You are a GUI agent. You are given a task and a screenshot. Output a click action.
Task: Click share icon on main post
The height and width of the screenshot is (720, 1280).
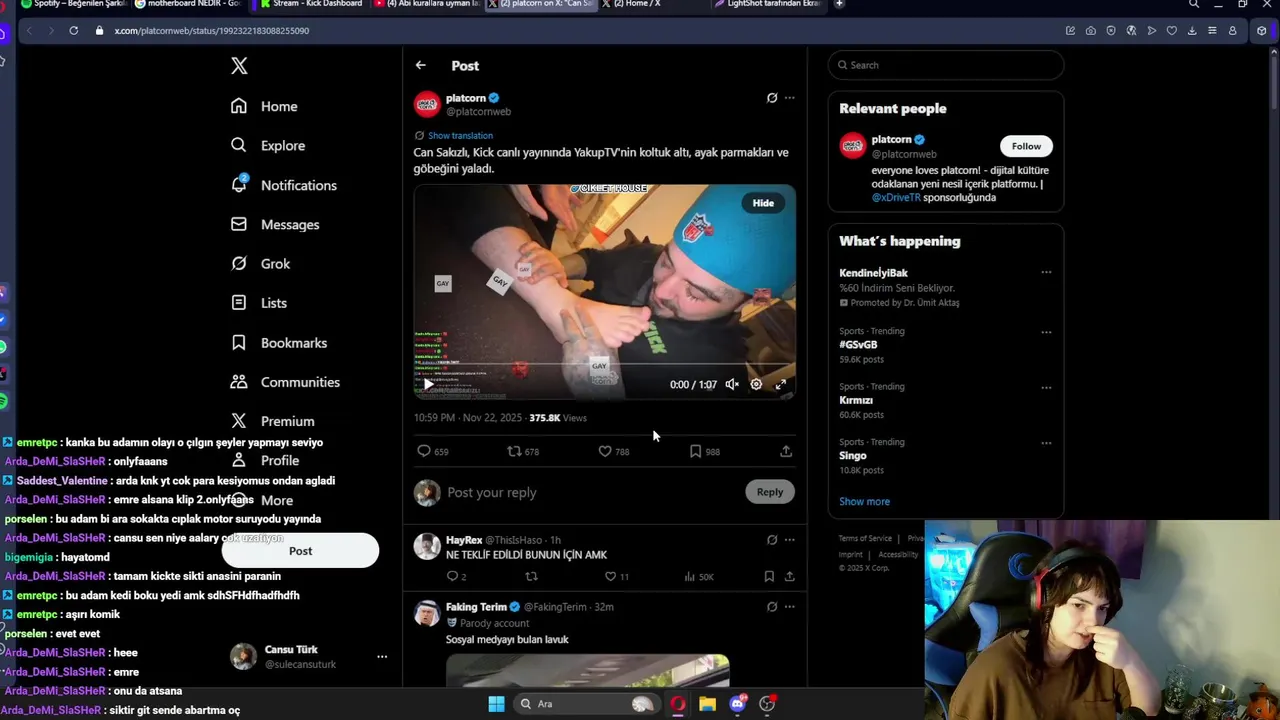786,451
